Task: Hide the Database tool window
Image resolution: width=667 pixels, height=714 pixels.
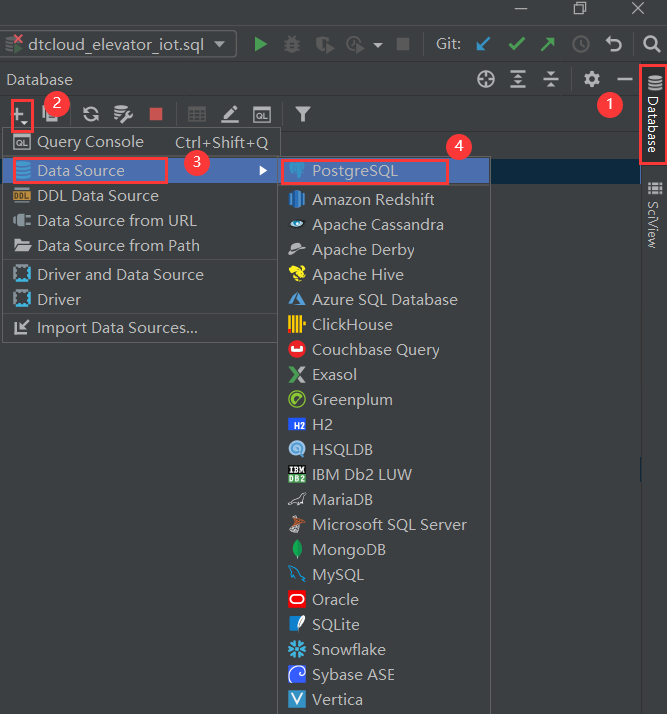Action: 625,79
